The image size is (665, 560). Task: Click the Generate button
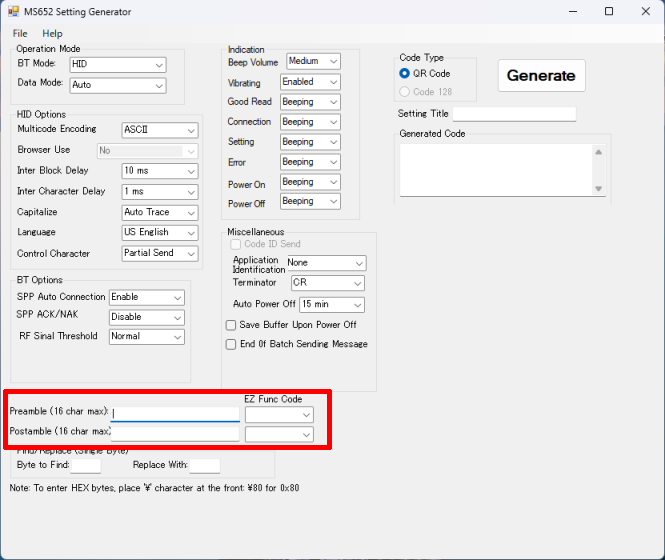click(541, 75)
